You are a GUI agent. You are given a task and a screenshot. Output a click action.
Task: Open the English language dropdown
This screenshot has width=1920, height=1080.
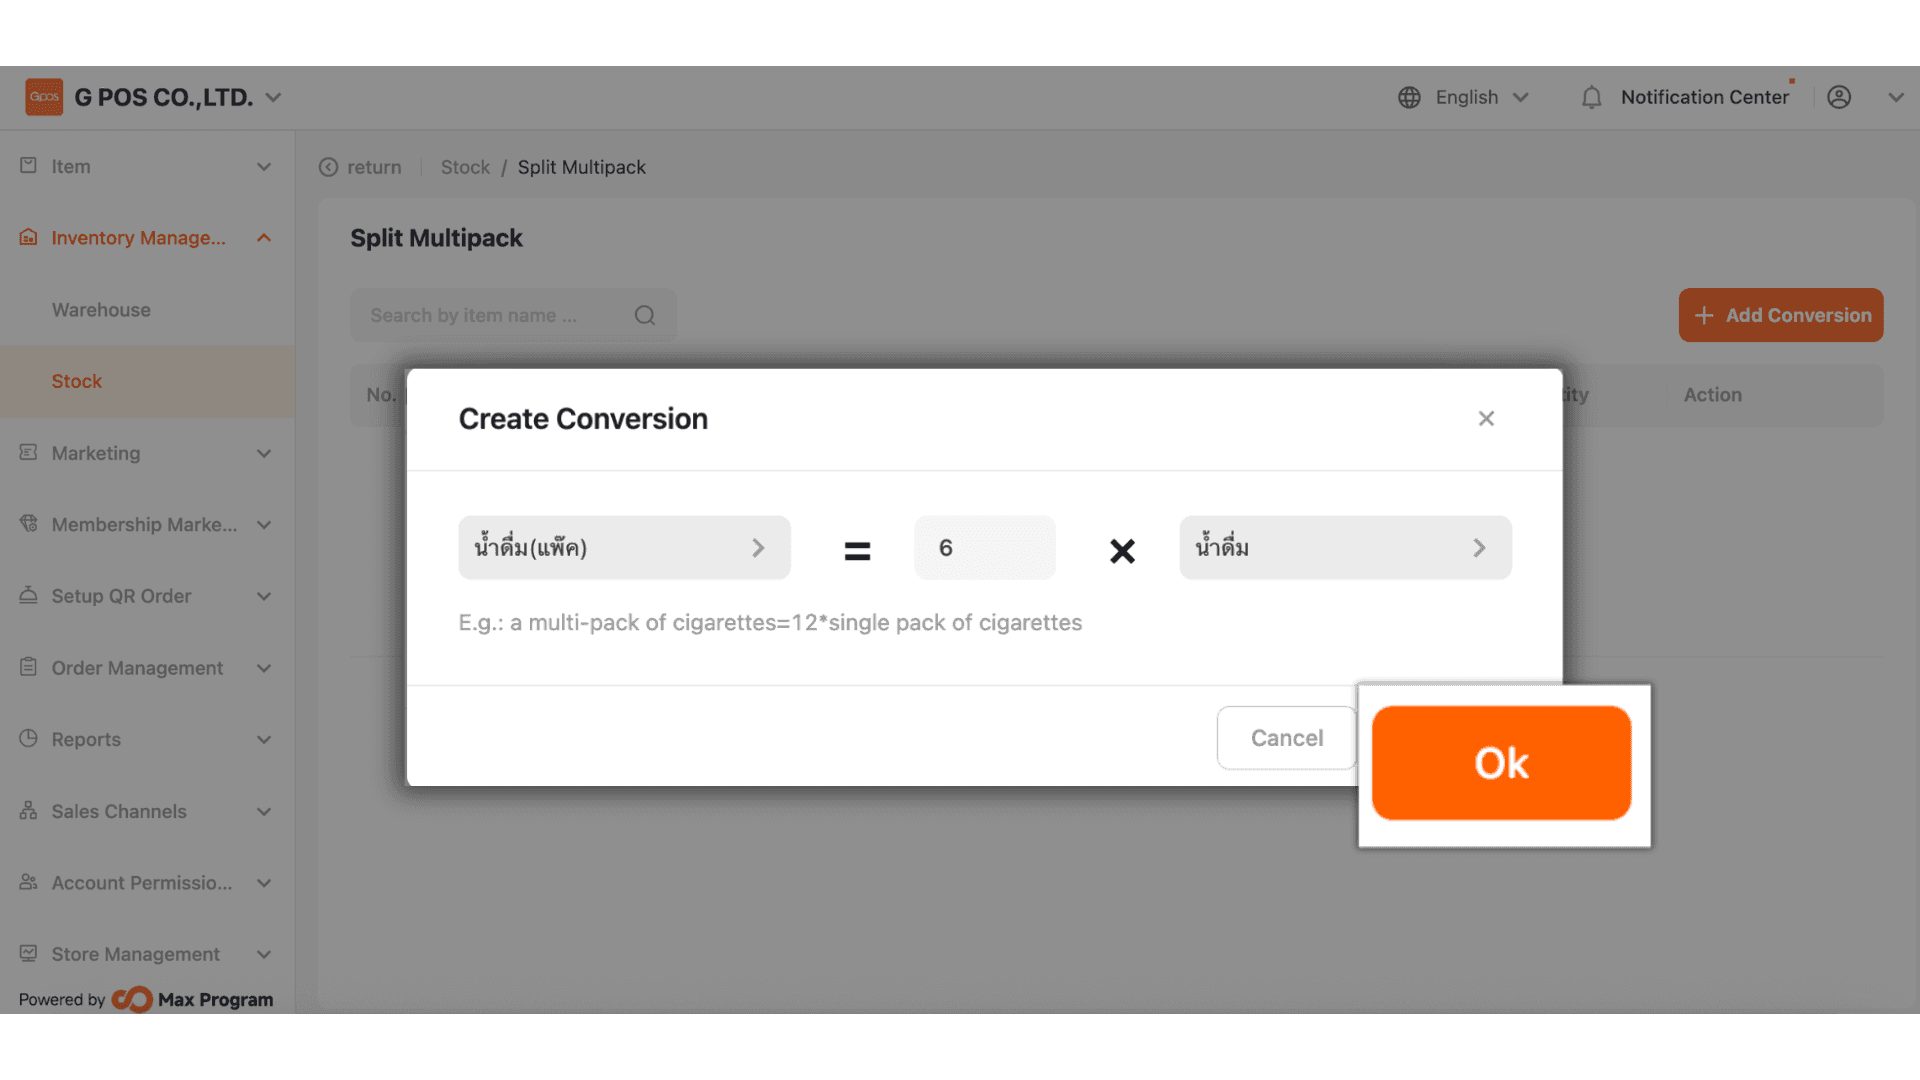pyautogui.click(x=1481, y=97)
